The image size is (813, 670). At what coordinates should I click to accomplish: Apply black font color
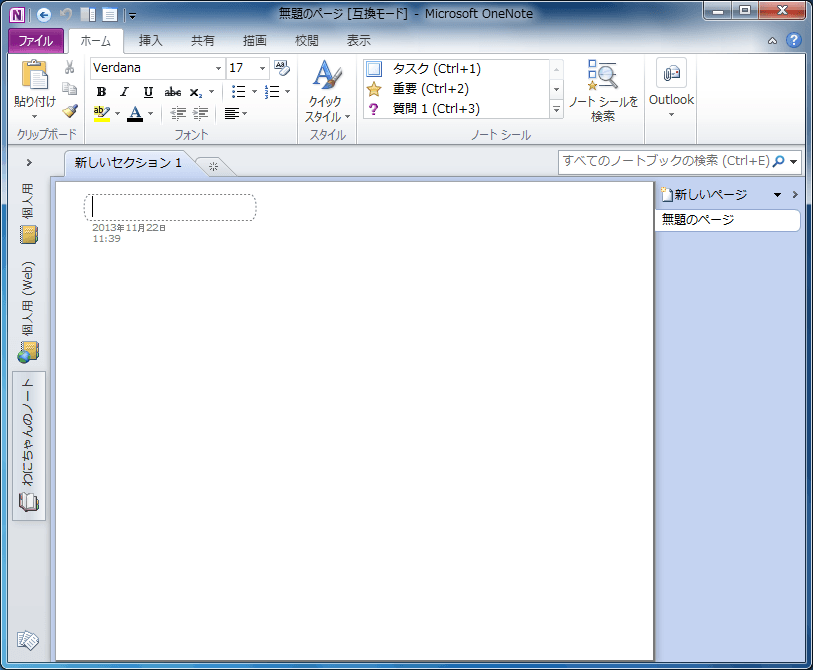[135, 114]
